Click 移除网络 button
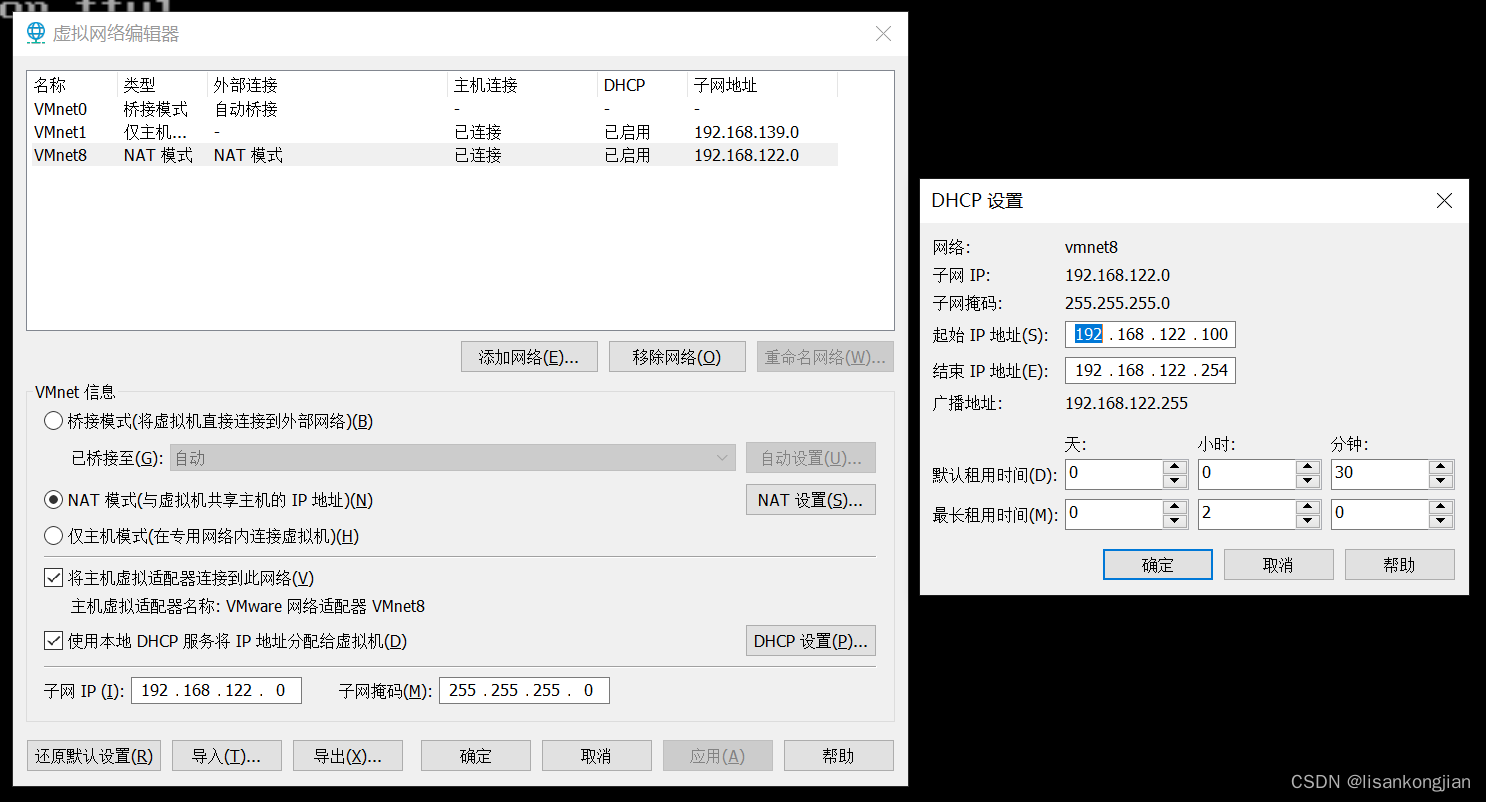 point(677,357)
